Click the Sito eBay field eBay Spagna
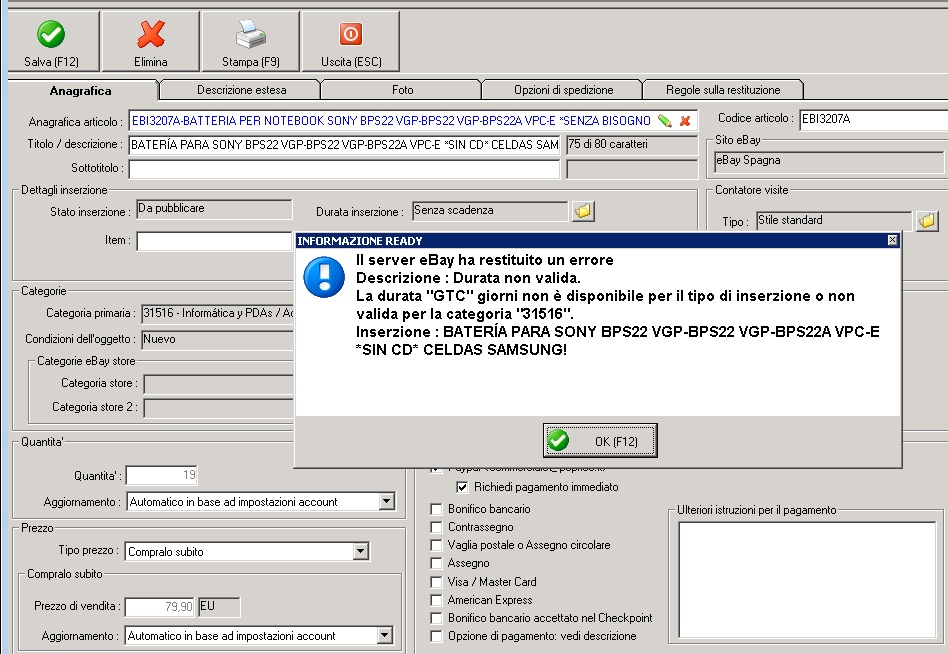The width and height of the screenshot is (948, 654). pos(828,161)
